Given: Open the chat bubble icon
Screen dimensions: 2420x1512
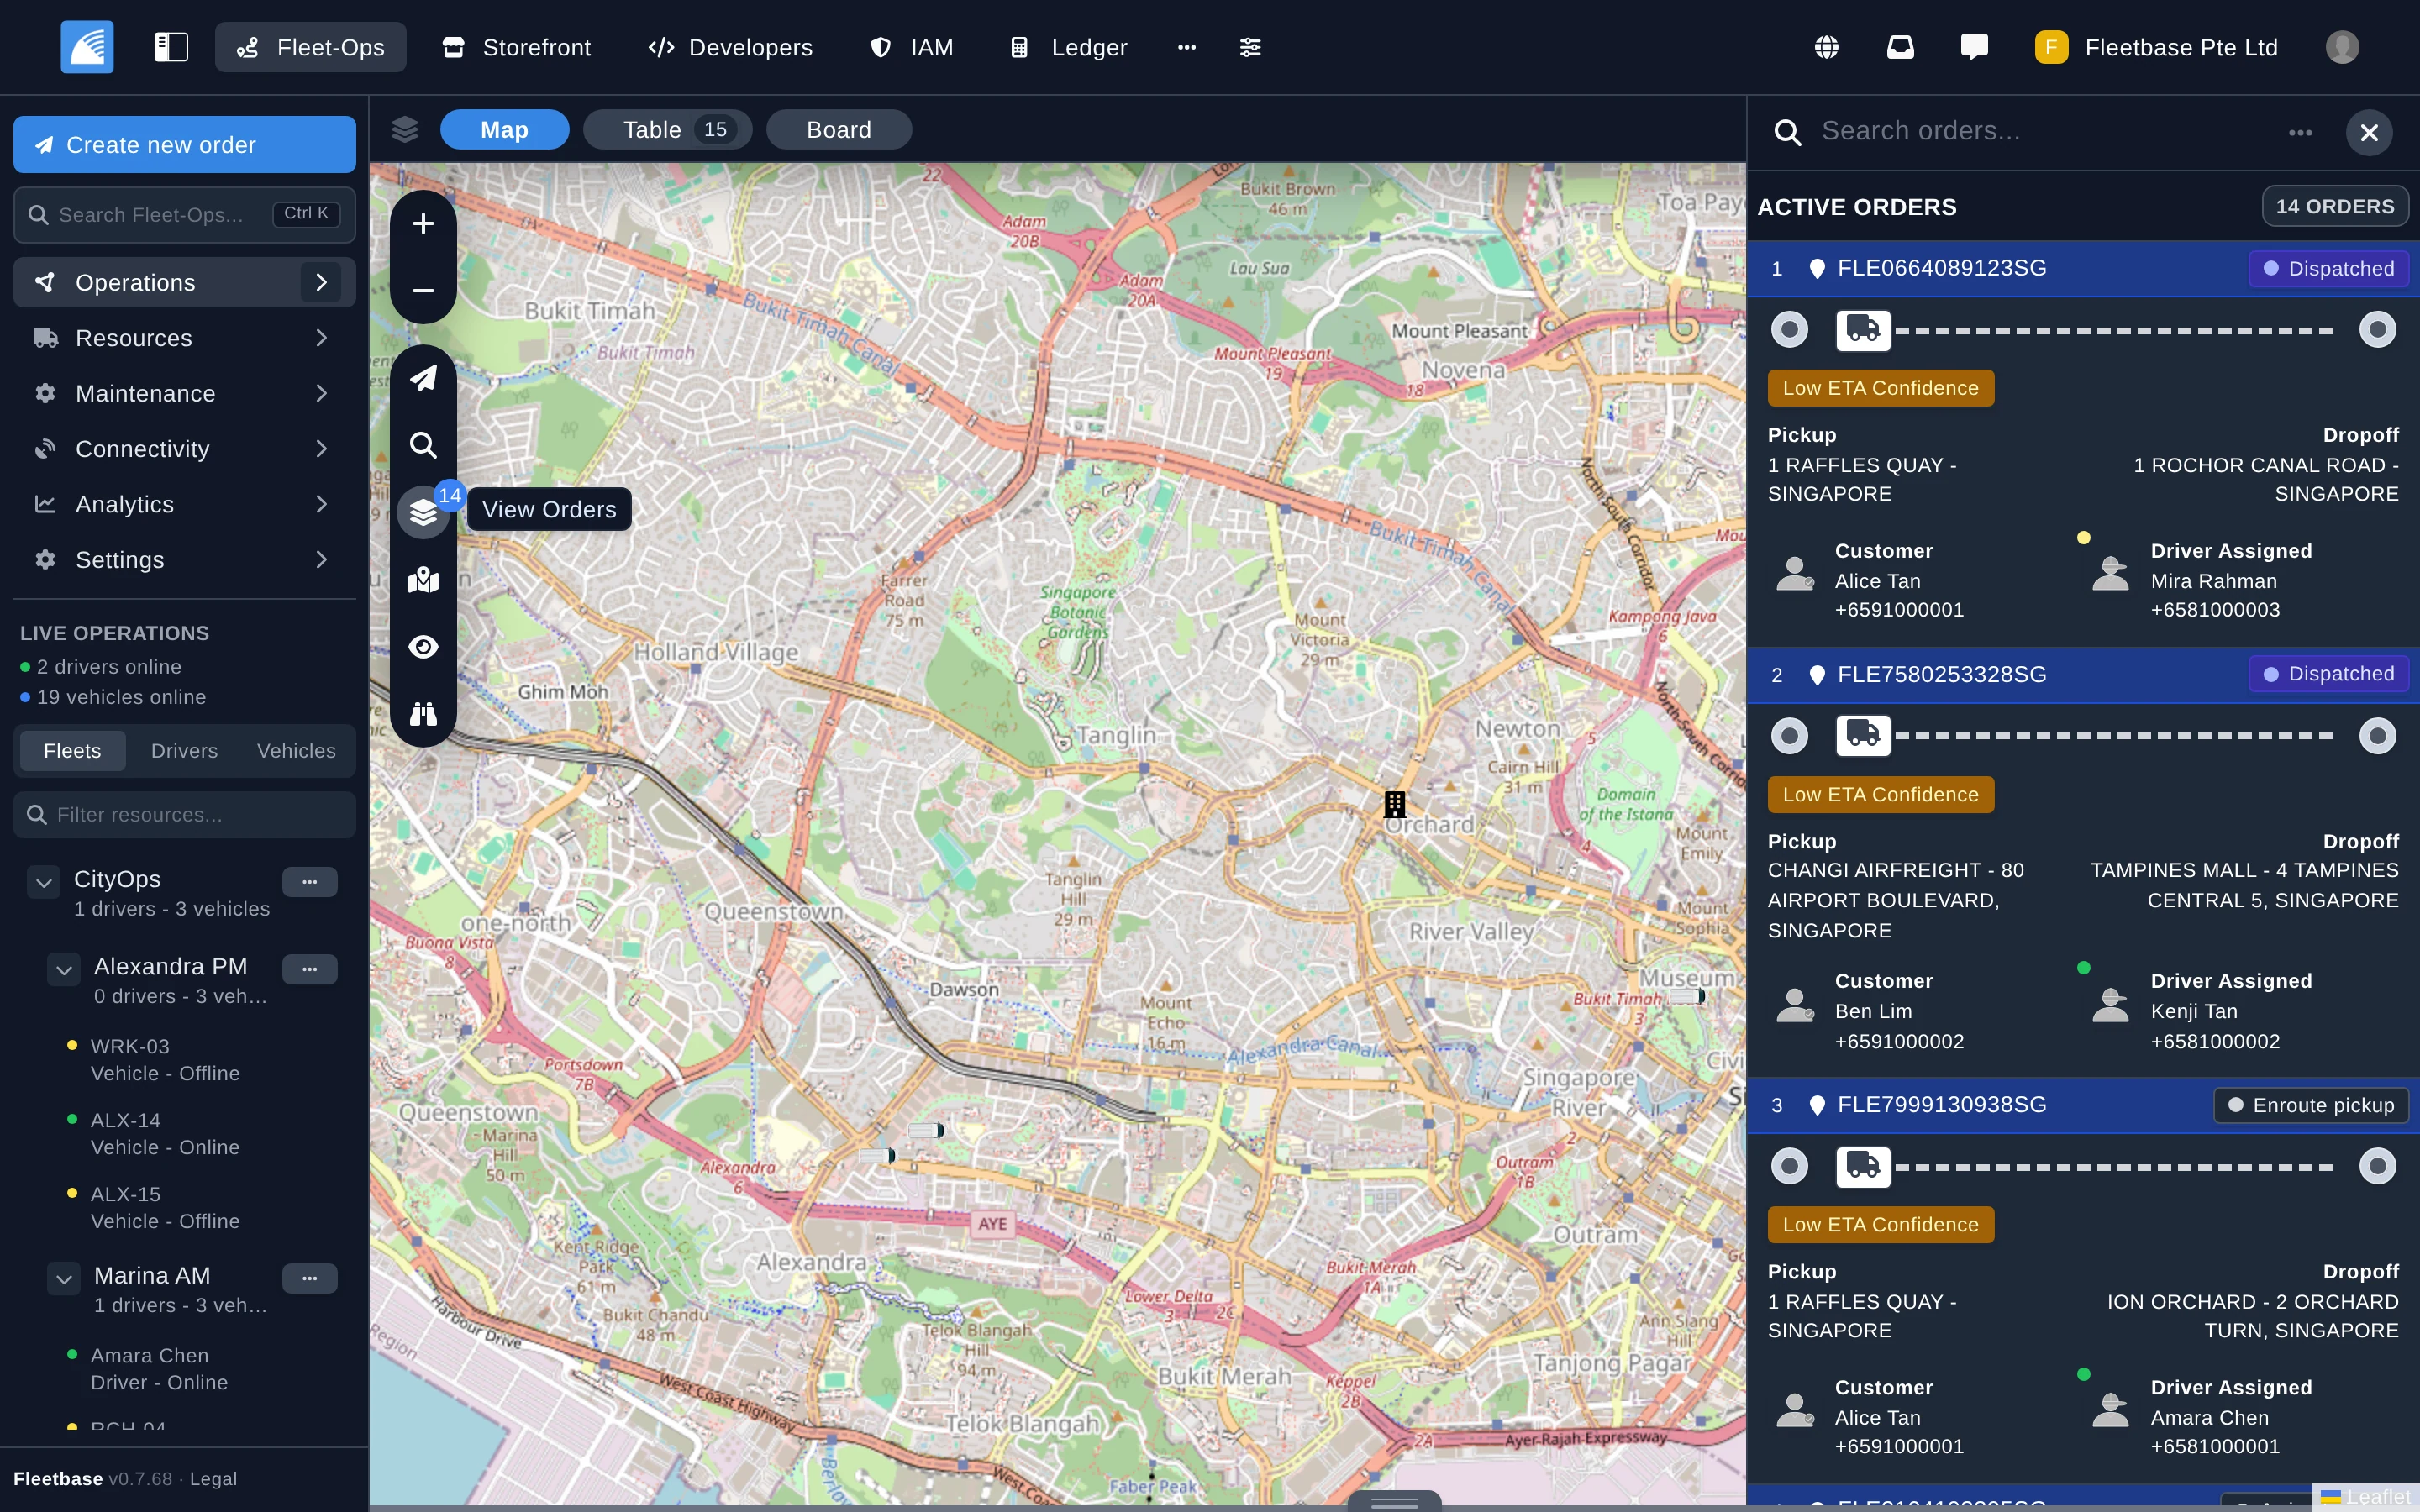Looking at the screenshot, I should [1974, 47].
